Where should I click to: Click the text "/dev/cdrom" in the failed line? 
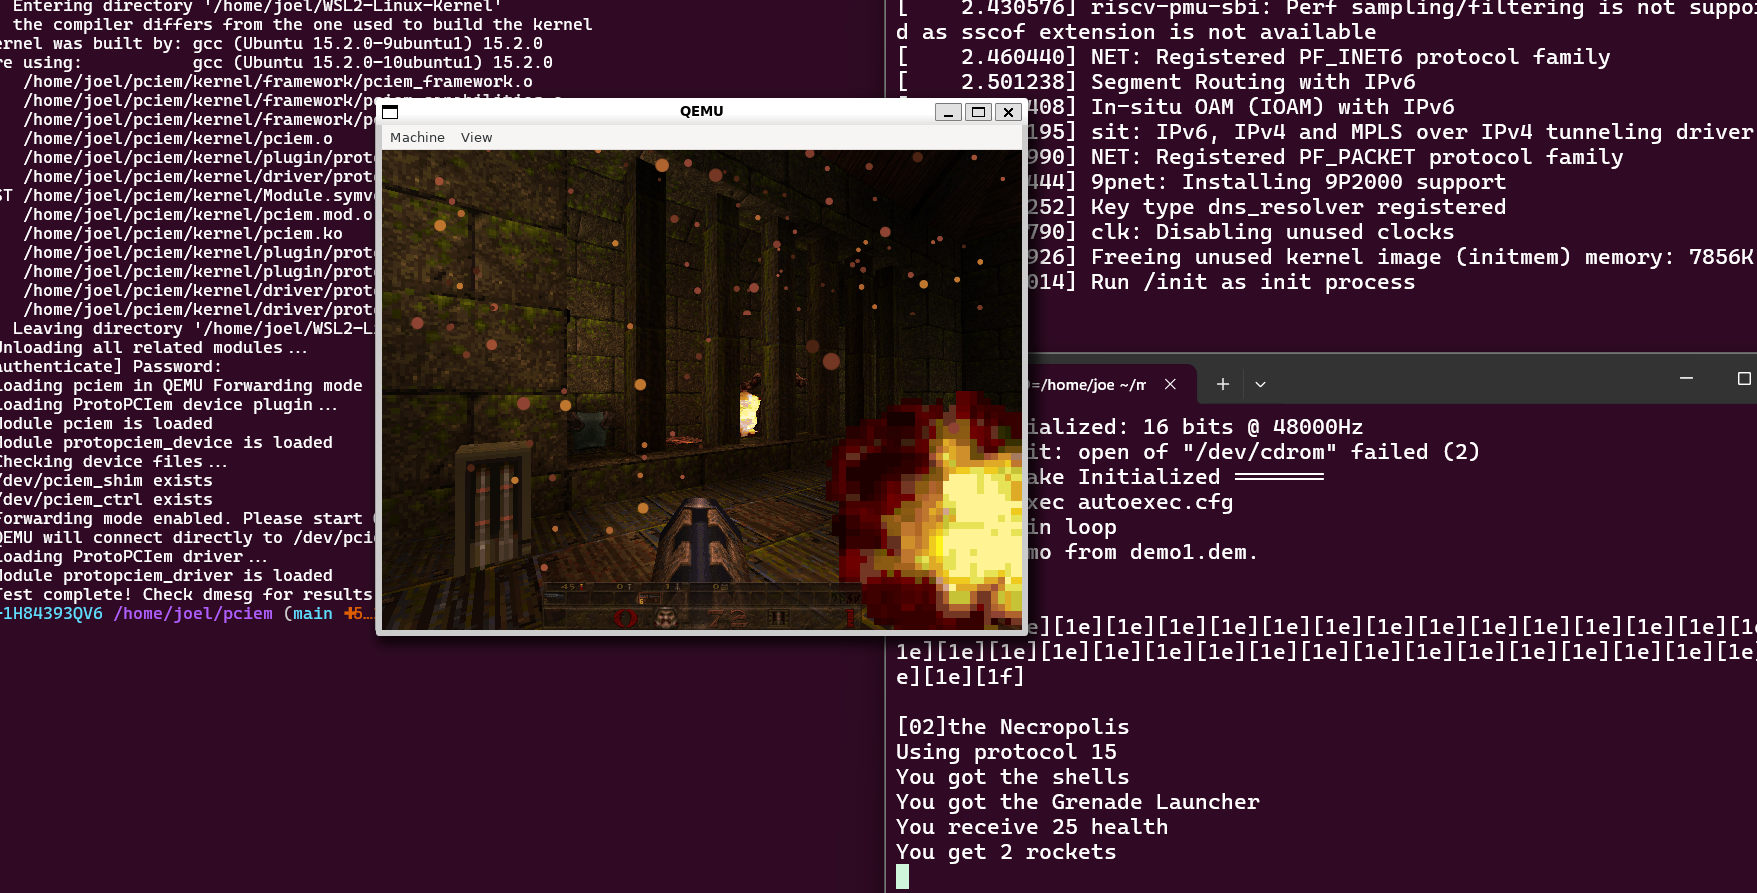[x=1259, y=452]
